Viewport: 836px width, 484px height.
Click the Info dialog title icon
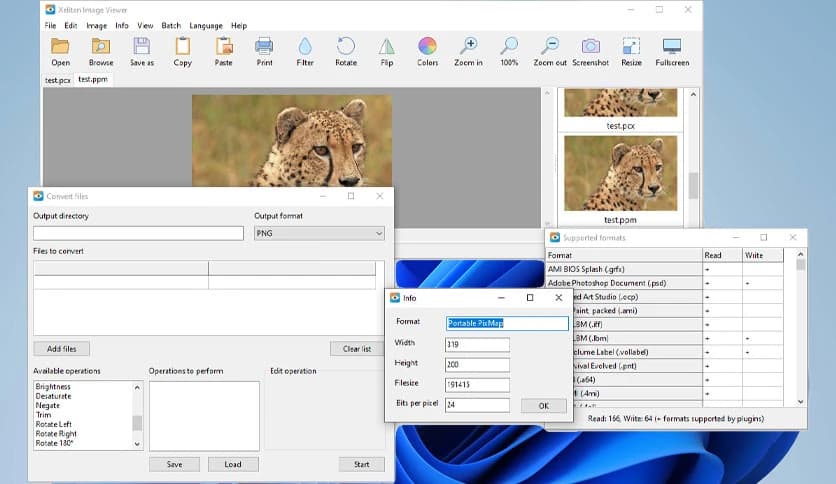tap(395, 298)
